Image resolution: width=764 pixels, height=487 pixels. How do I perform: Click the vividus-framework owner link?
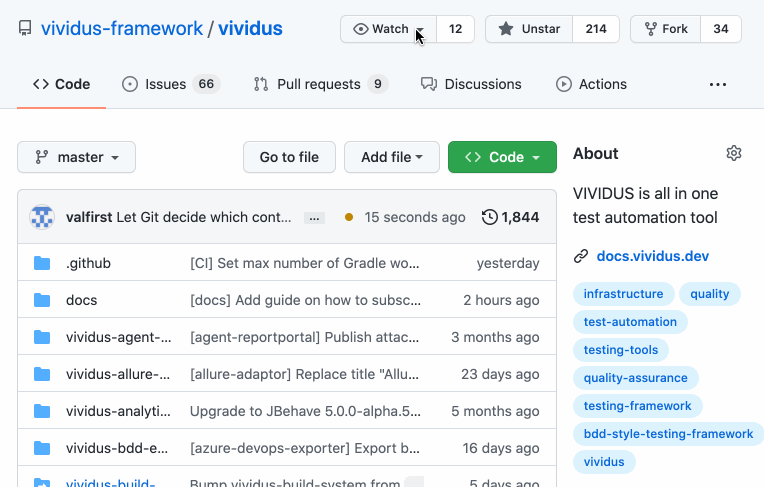(122, 29)
